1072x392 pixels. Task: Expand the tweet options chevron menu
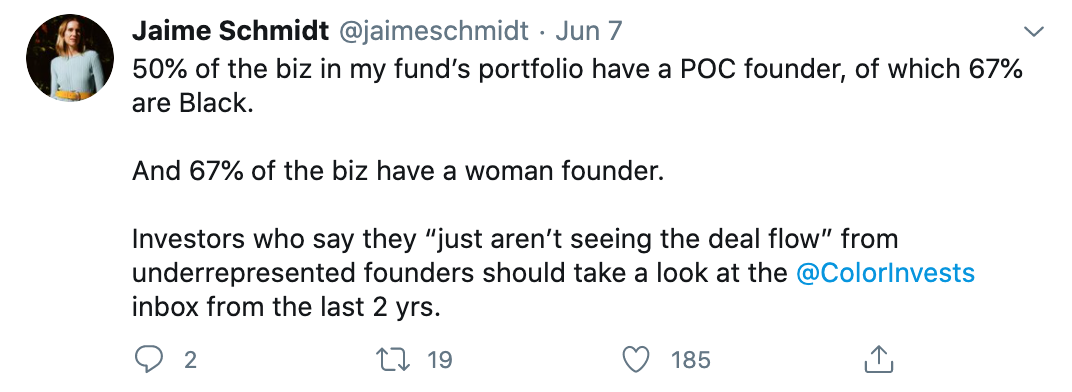pos(1033,31)
